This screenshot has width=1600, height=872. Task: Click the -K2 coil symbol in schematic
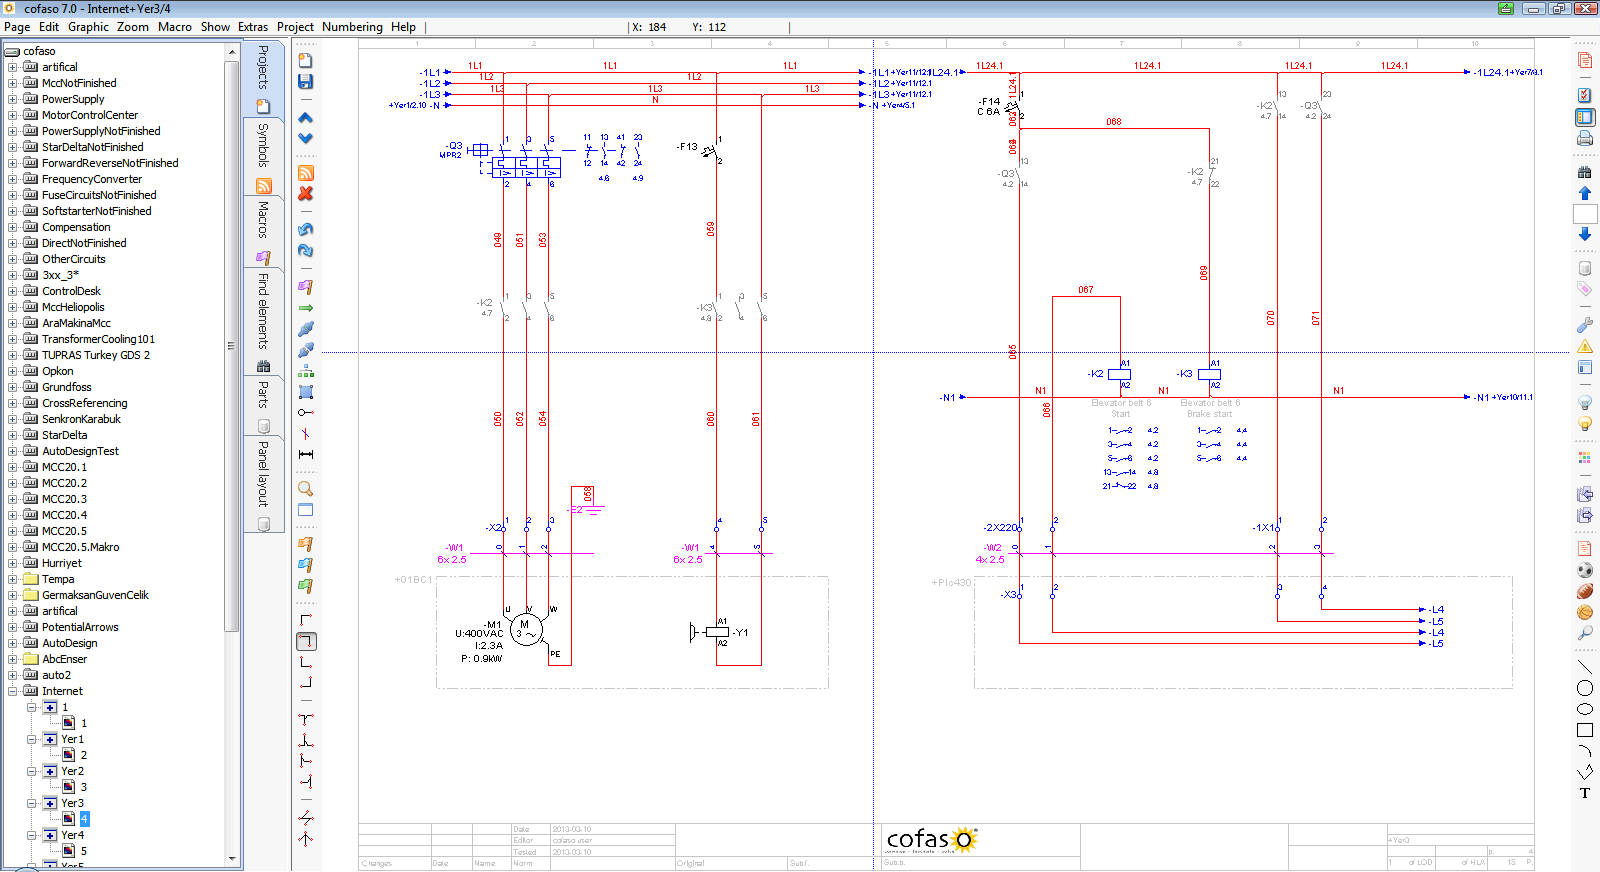[1120, 374]
